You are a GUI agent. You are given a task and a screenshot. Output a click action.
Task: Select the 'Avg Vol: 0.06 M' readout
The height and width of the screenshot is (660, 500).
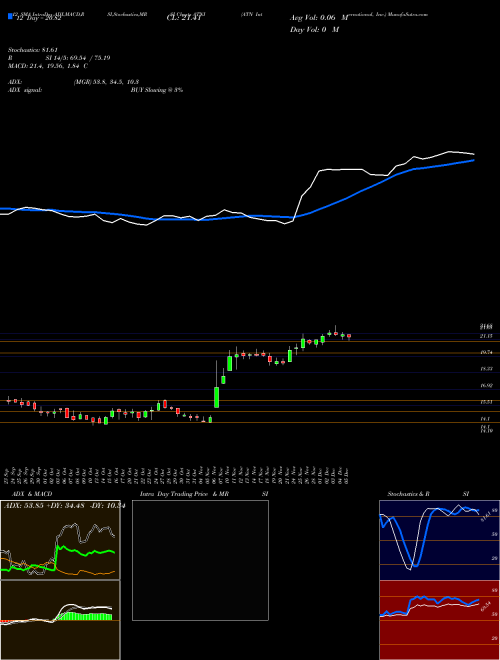coord(319,18)
